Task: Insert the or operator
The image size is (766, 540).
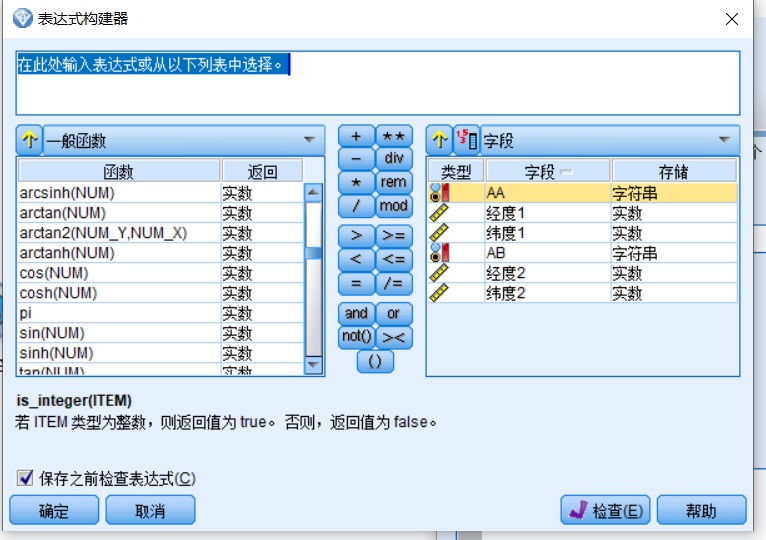Action: click(x=394, y=313)
